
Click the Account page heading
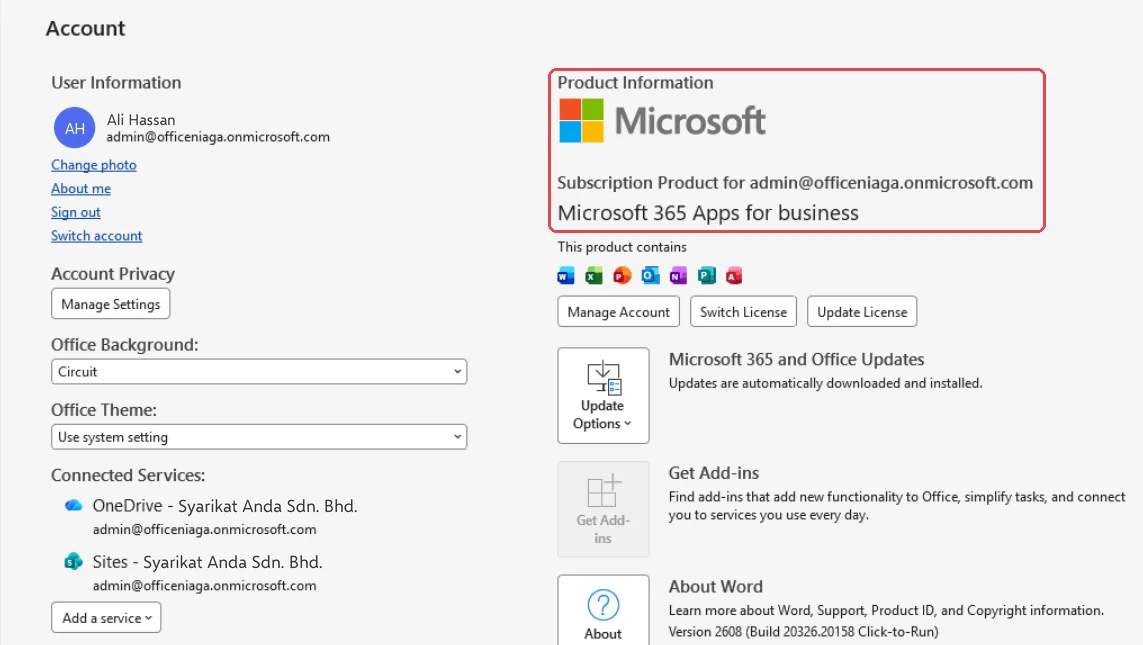coord(85,28)
